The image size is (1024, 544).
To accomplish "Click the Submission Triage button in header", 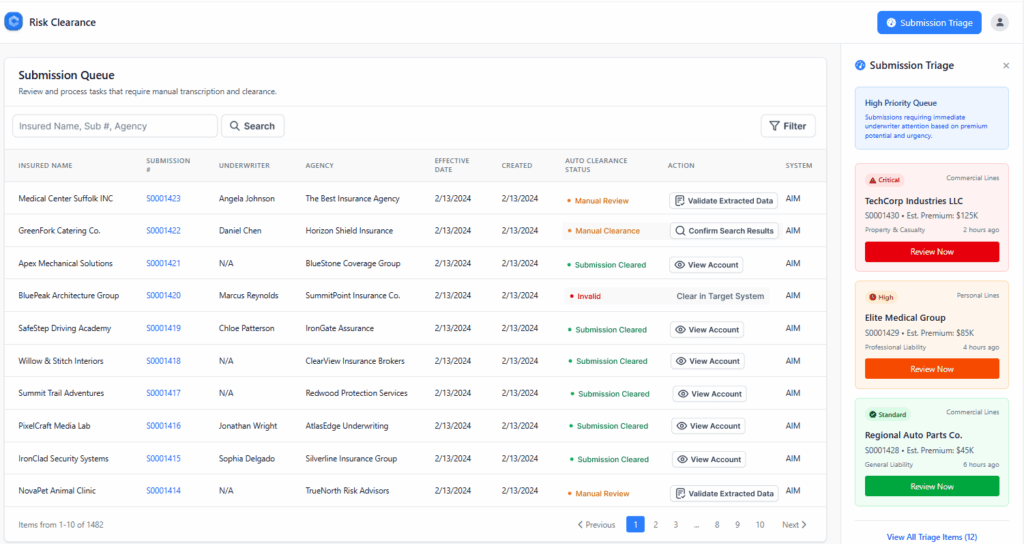I will tap(929, 22).
